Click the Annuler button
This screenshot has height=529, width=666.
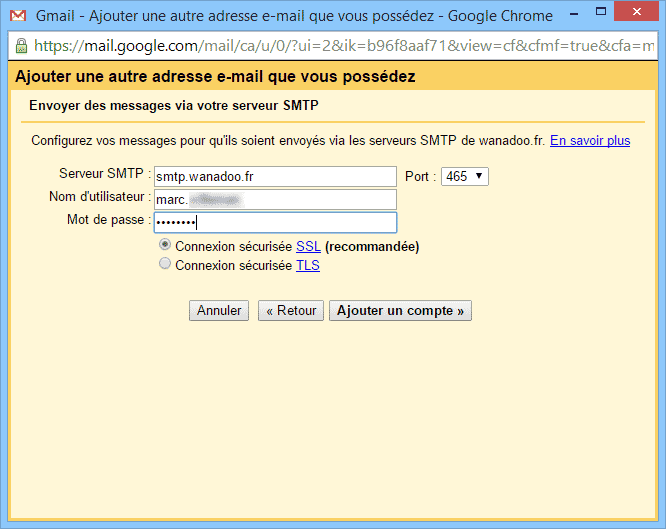[219, 311]
